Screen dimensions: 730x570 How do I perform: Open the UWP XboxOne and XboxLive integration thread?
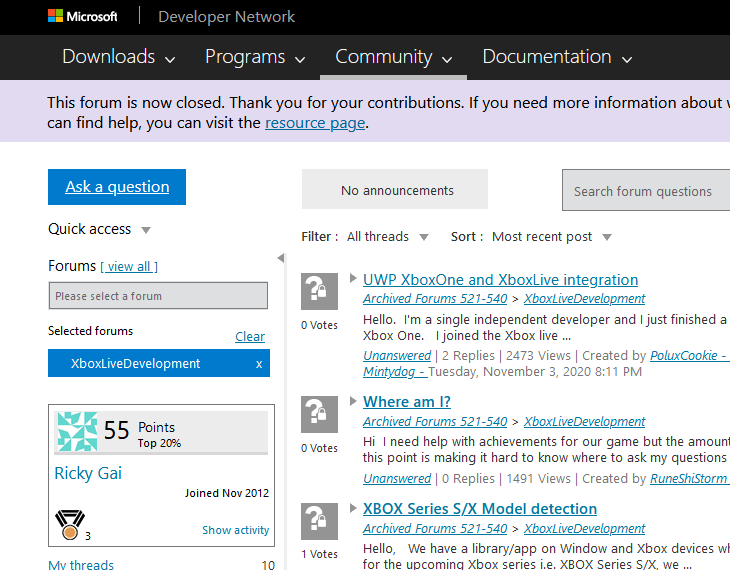tap(500, 280)
